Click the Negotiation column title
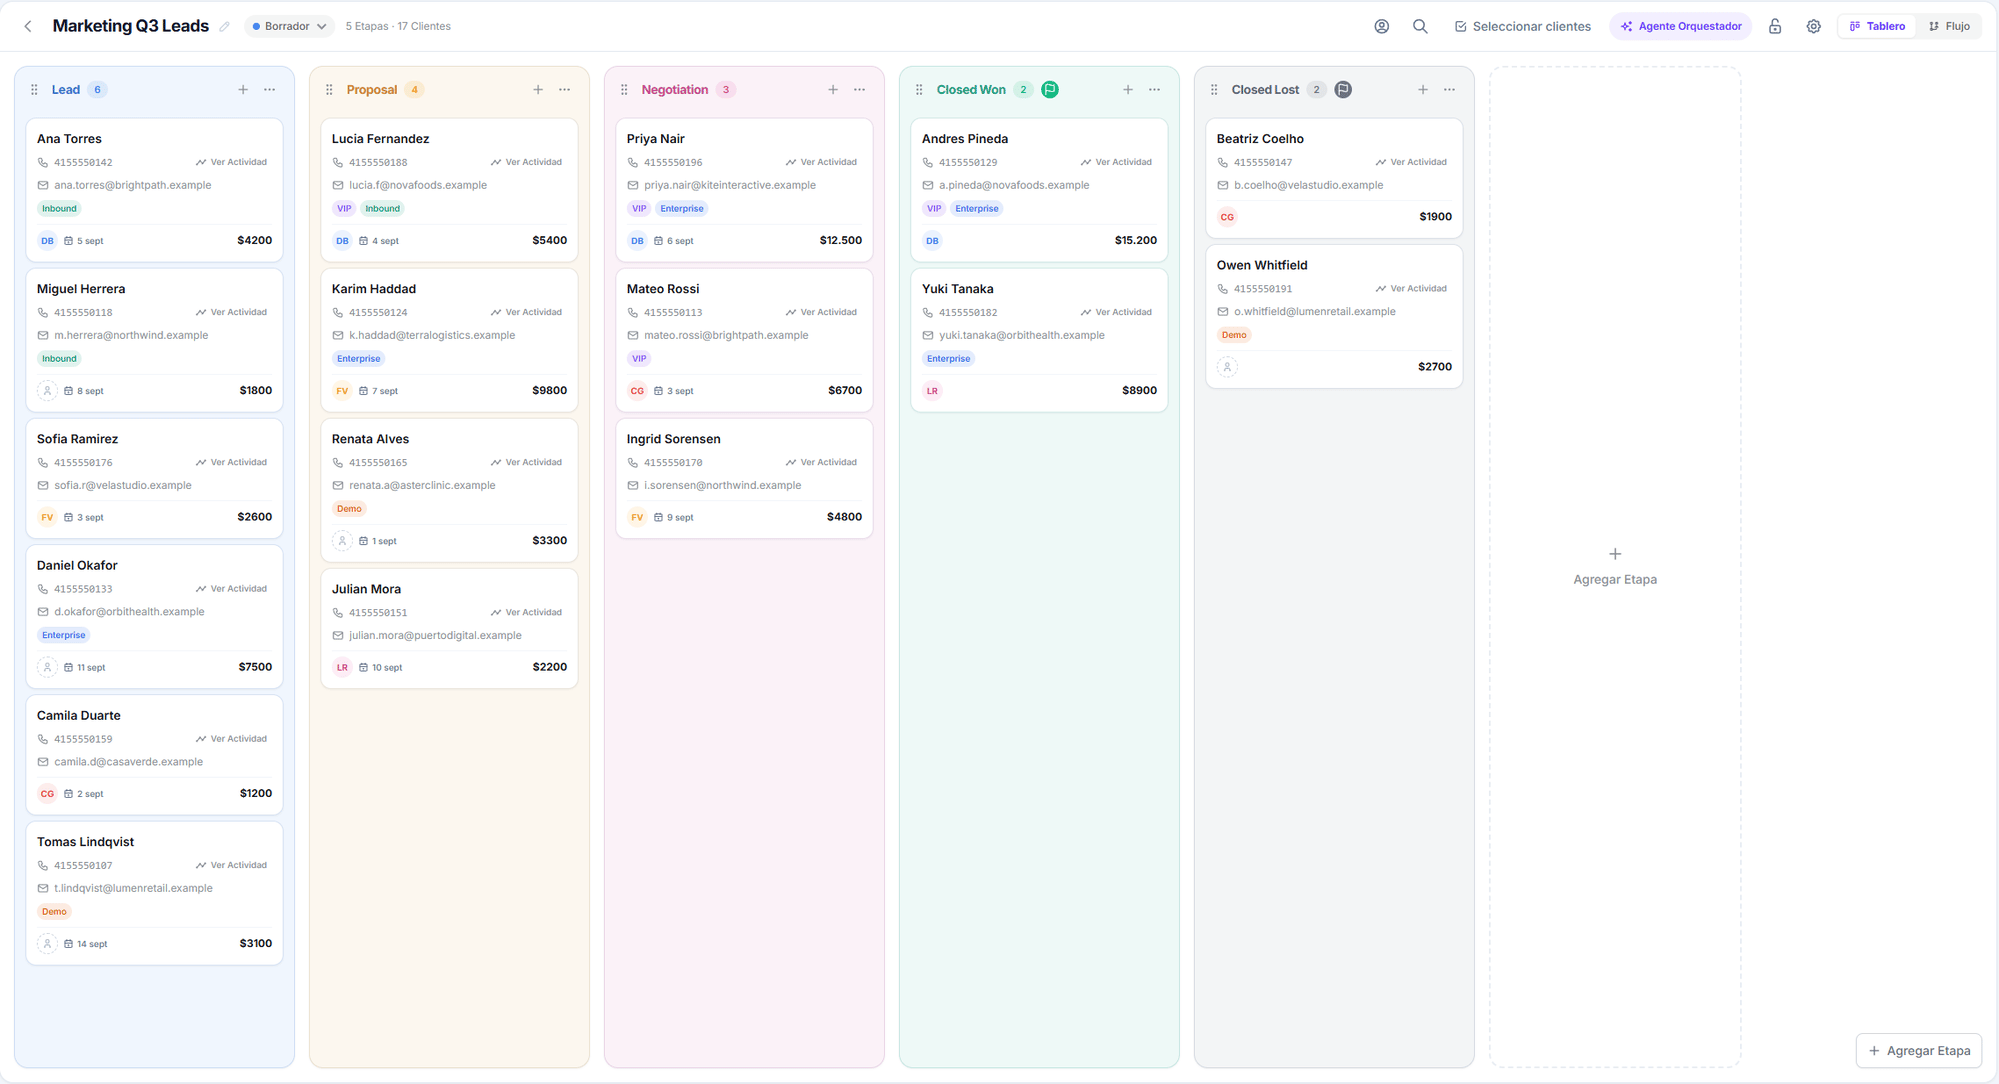 (x=675, y=90)
